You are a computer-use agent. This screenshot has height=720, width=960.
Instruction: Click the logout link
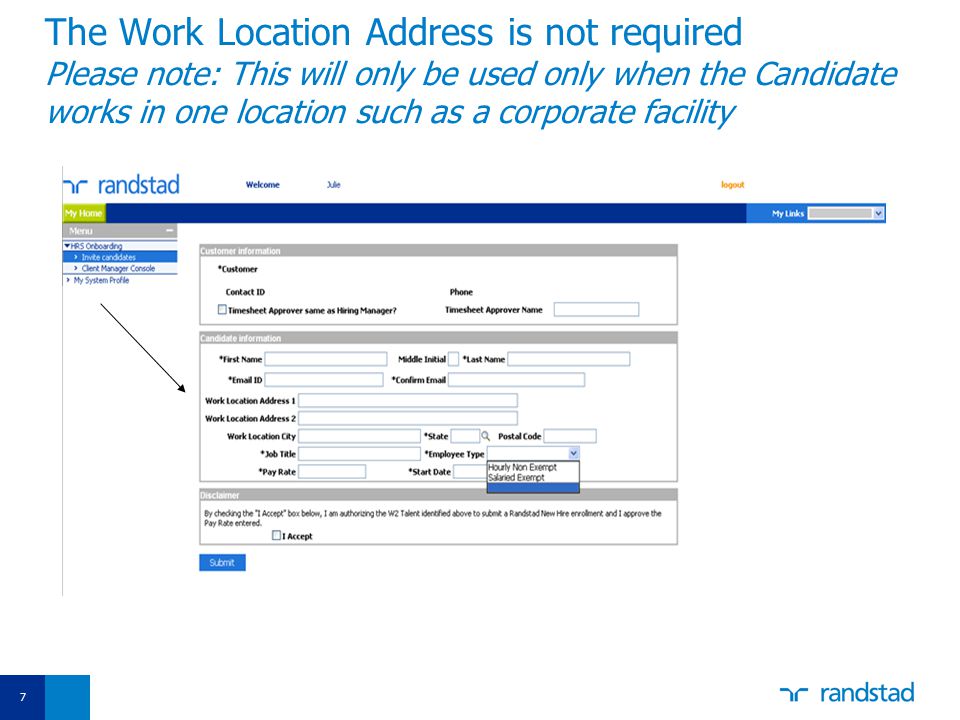click(732, 184)
